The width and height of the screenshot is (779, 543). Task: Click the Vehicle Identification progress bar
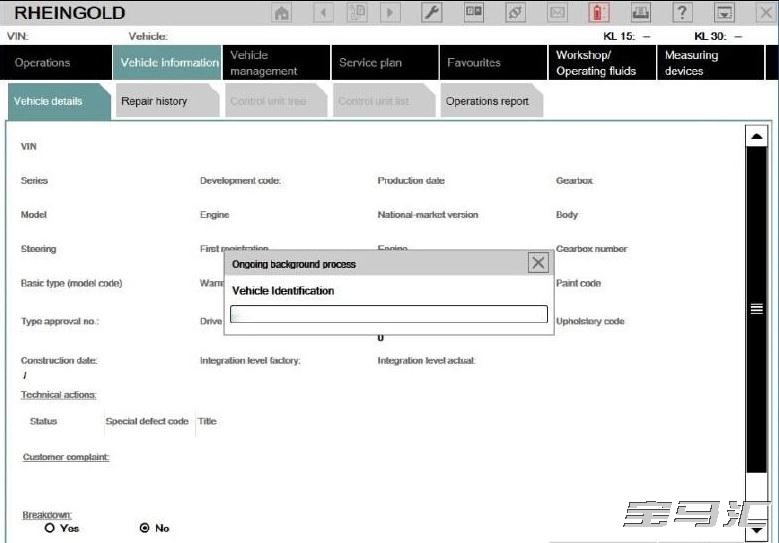tap(389, 314)
